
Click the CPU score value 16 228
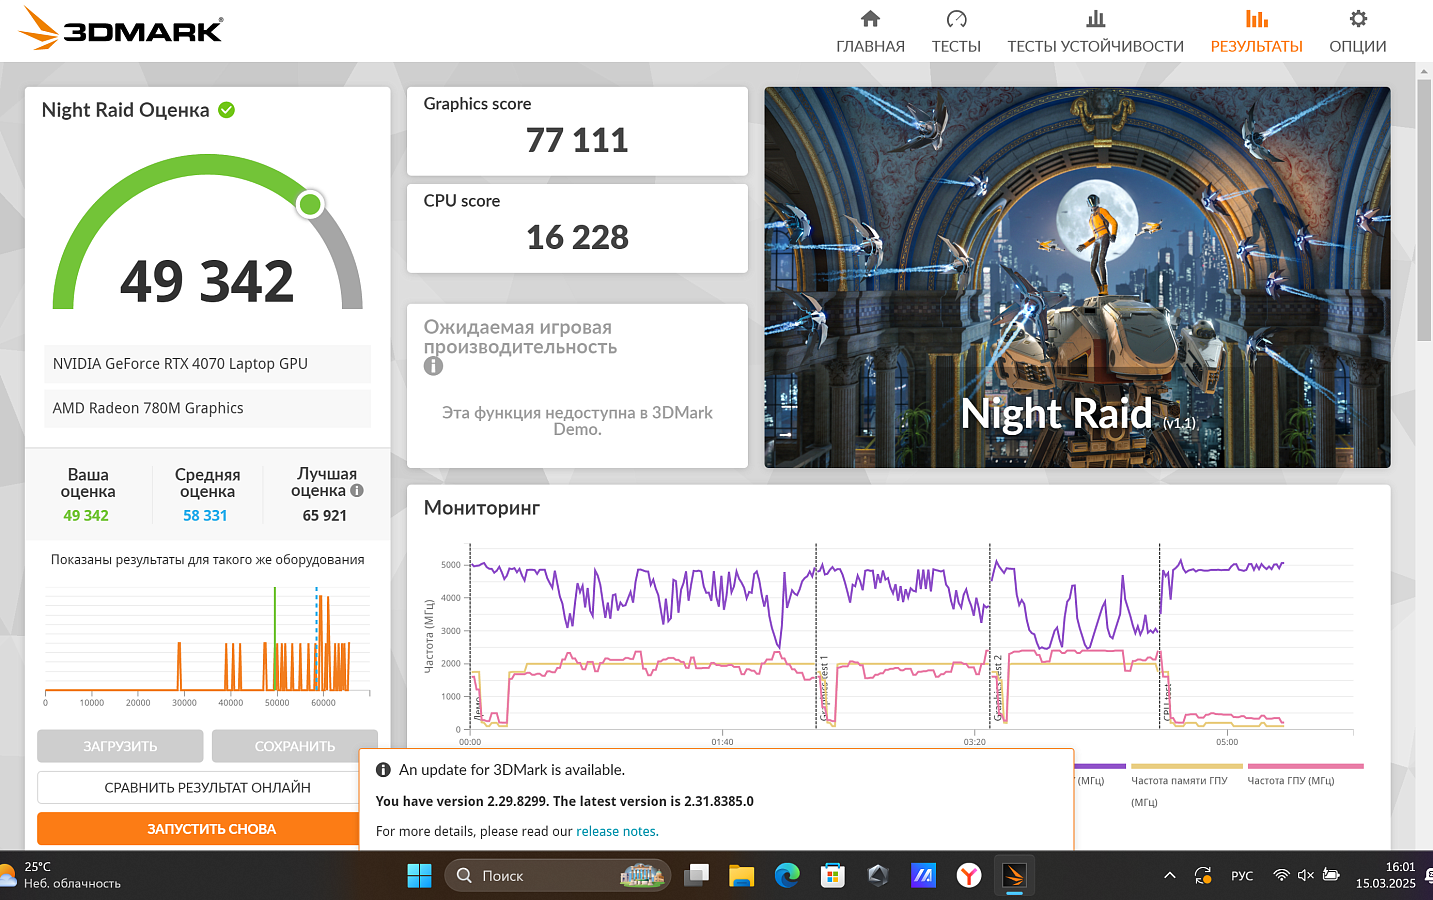577,237
